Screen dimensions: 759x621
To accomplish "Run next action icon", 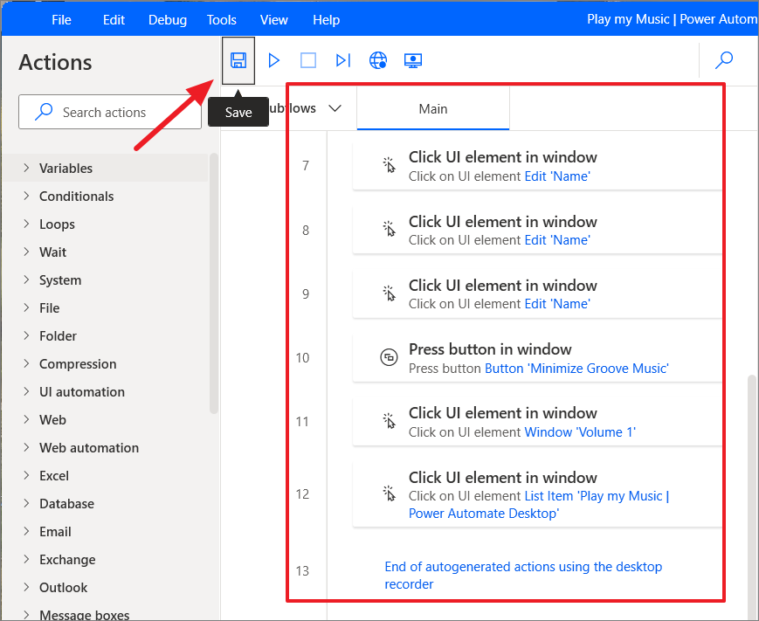I will tap(343, 61).
